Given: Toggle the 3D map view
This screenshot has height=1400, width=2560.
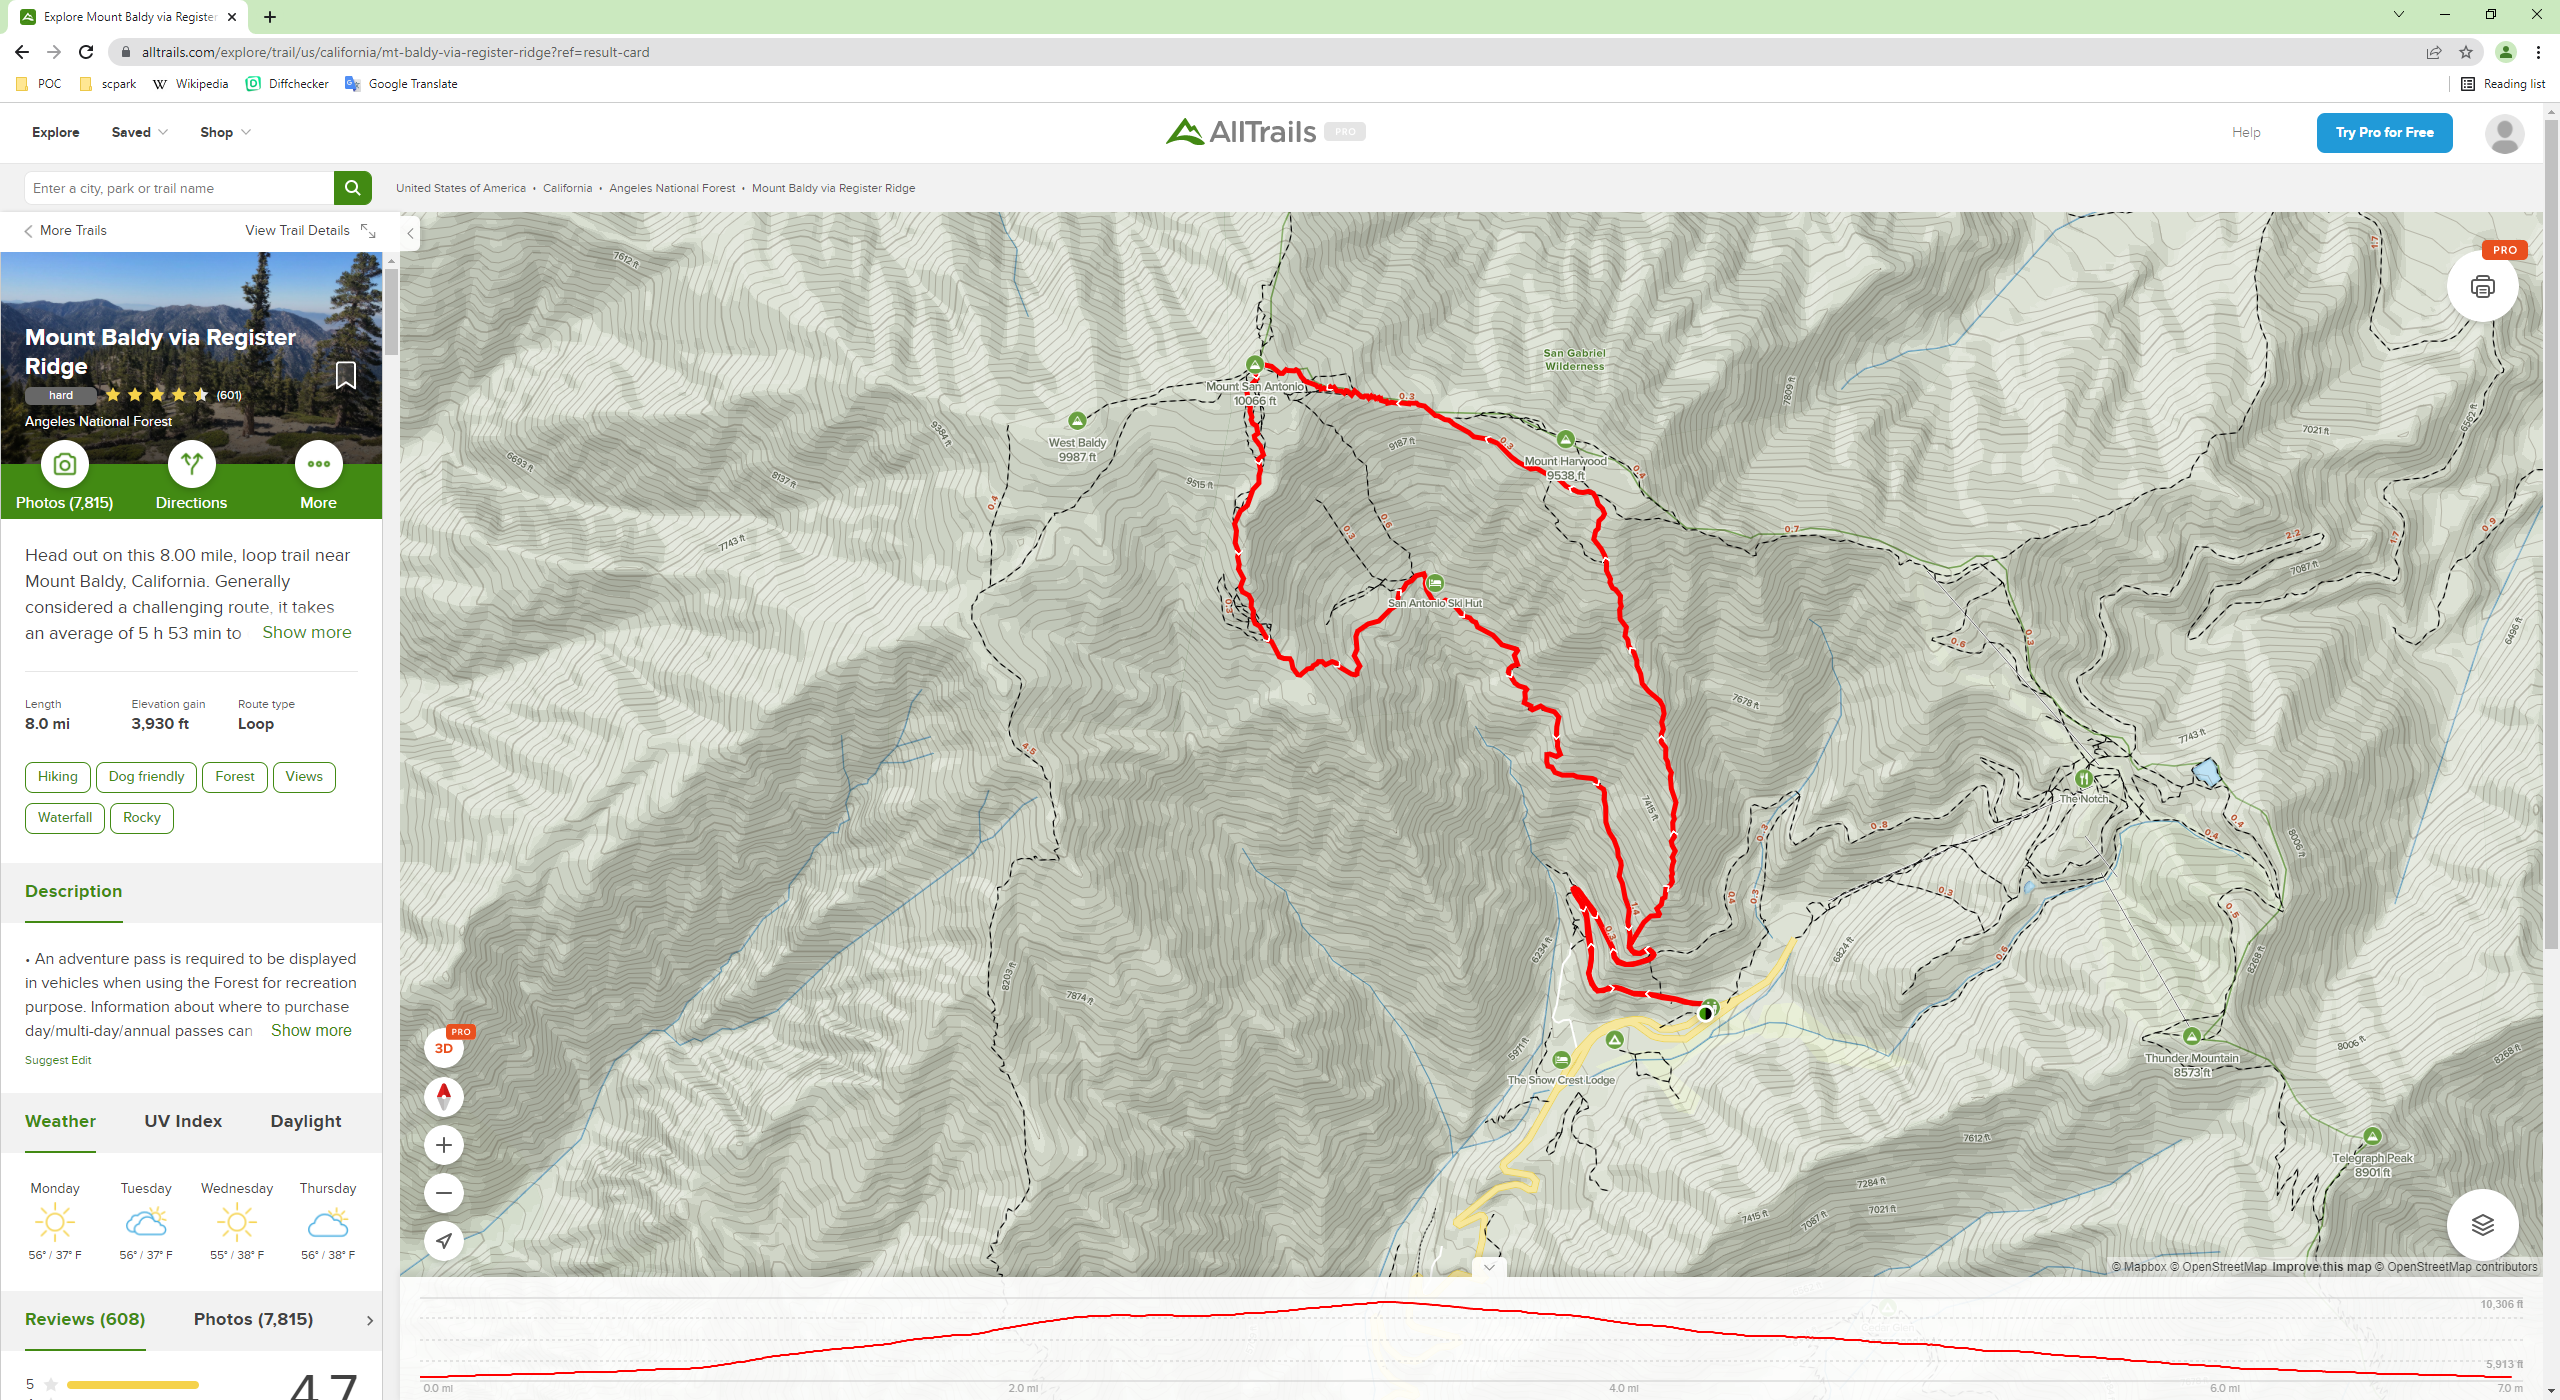Looking at the screenshot, I should [444, 1048].
